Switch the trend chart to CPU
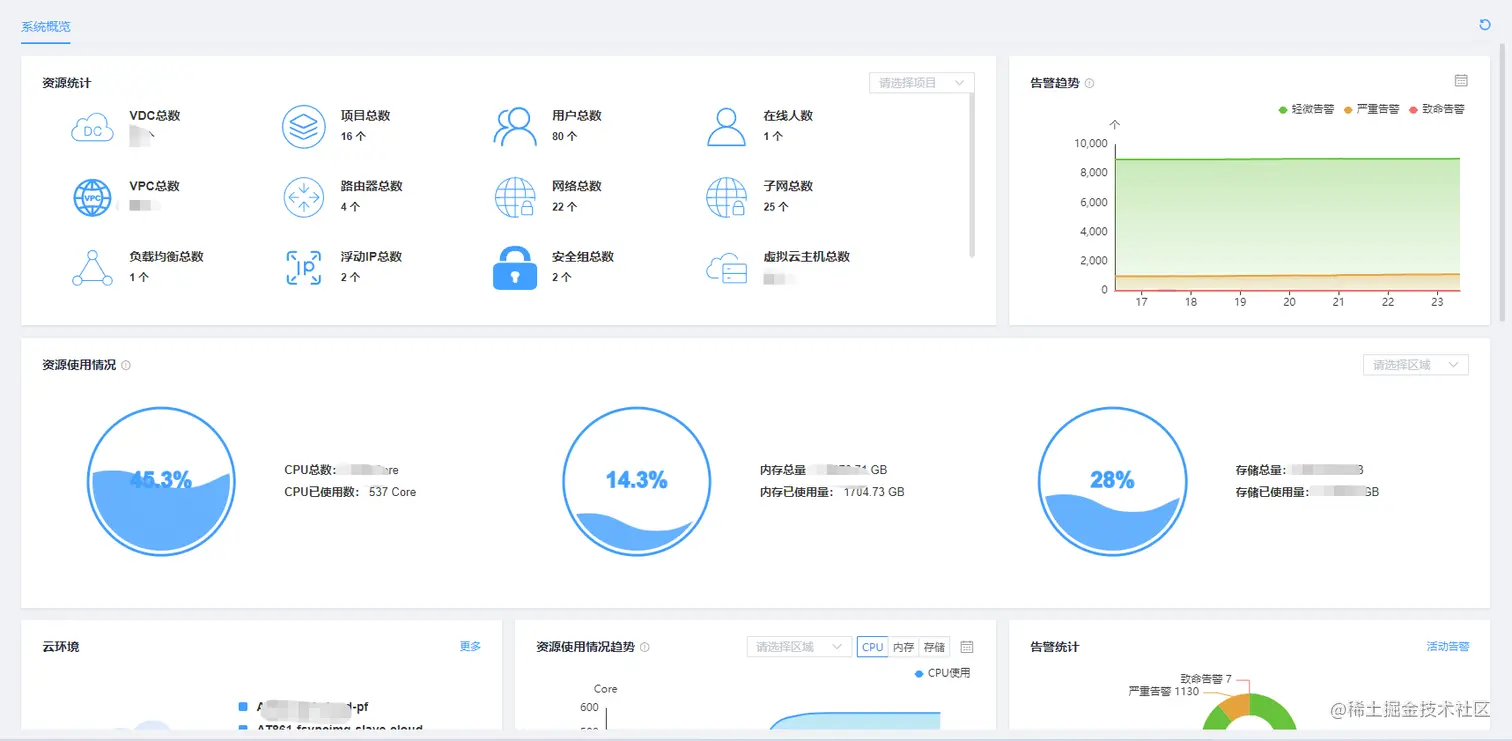Viewport: 1512px width, 741px height. [x=873, y=647]
